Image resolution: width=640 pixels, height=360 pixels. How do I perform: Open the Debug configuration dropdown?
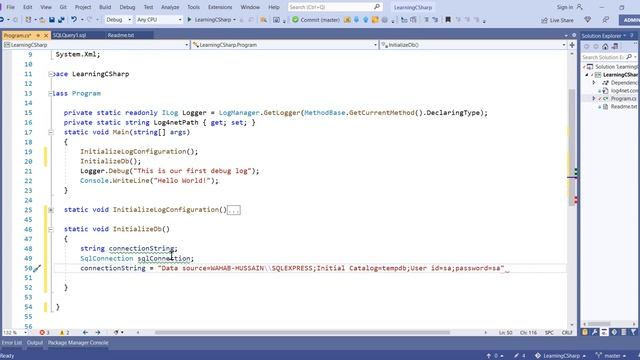[x=118, y=20]
